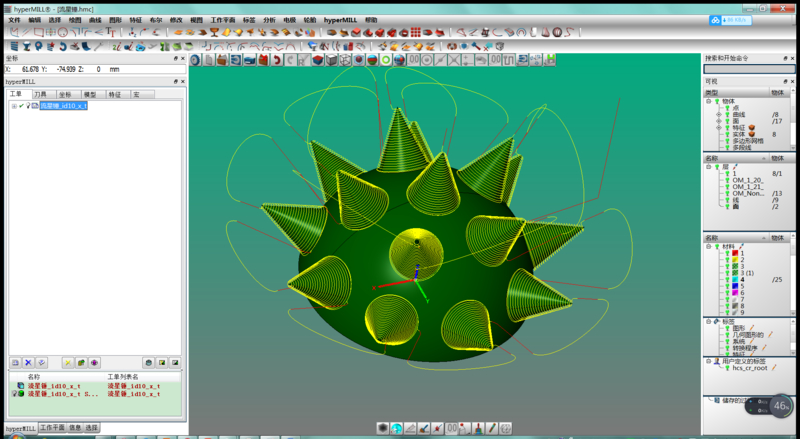Collapse the 用户定义的标签 node
The height and width of the screenshot is (439, 800).
click(x=709, y=361)
